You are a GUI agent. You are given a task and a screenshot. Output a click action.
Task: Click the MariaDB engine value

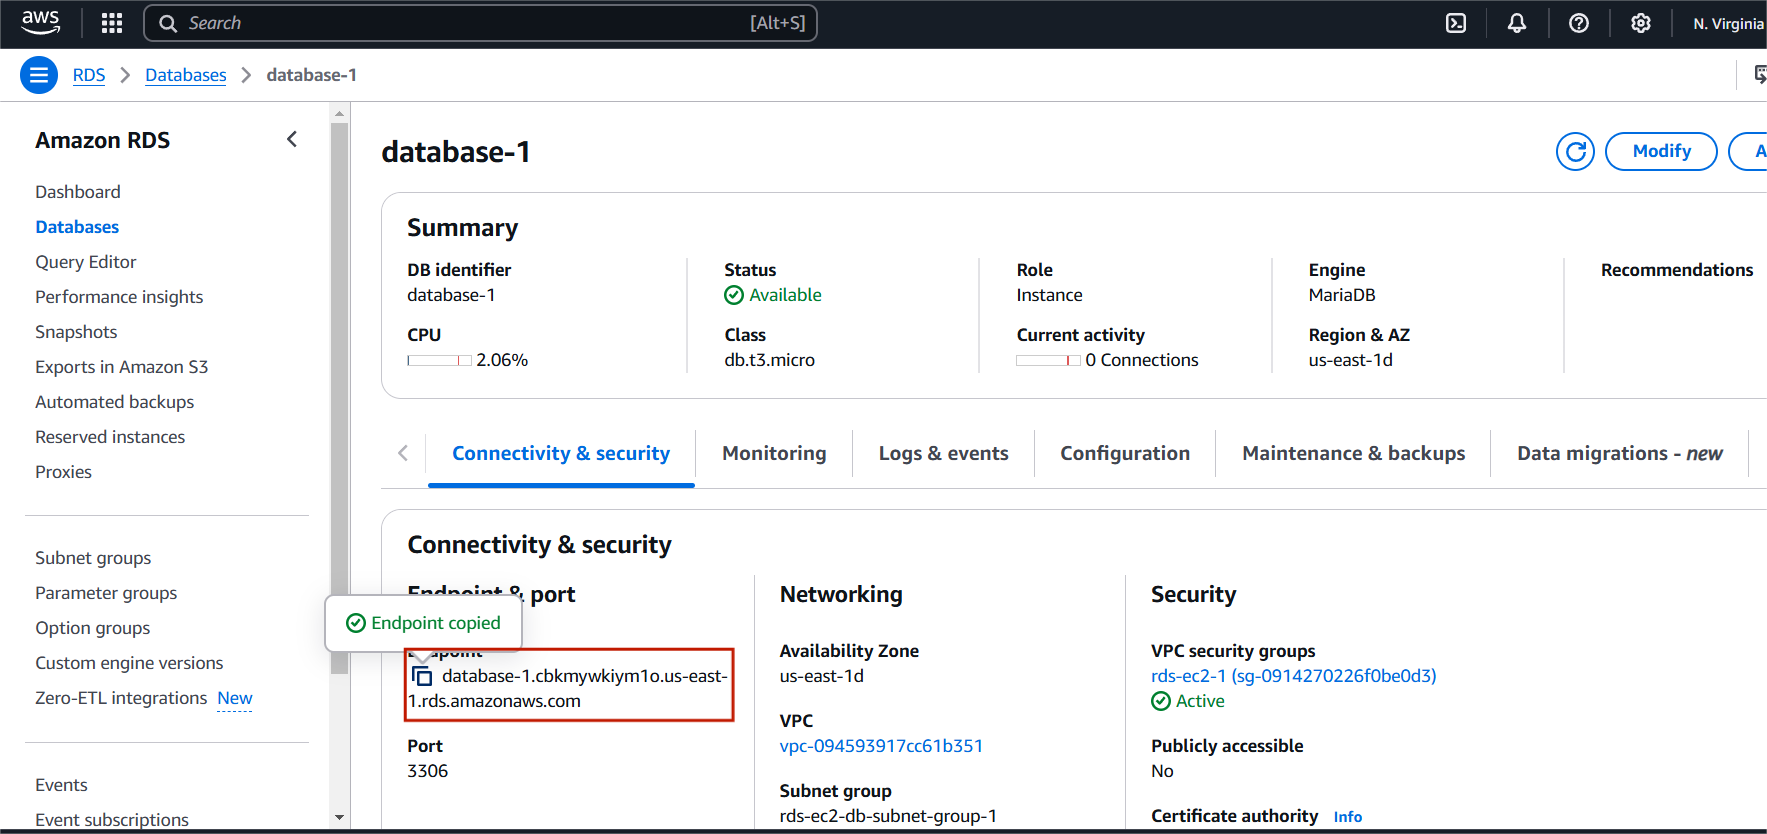1342,294
